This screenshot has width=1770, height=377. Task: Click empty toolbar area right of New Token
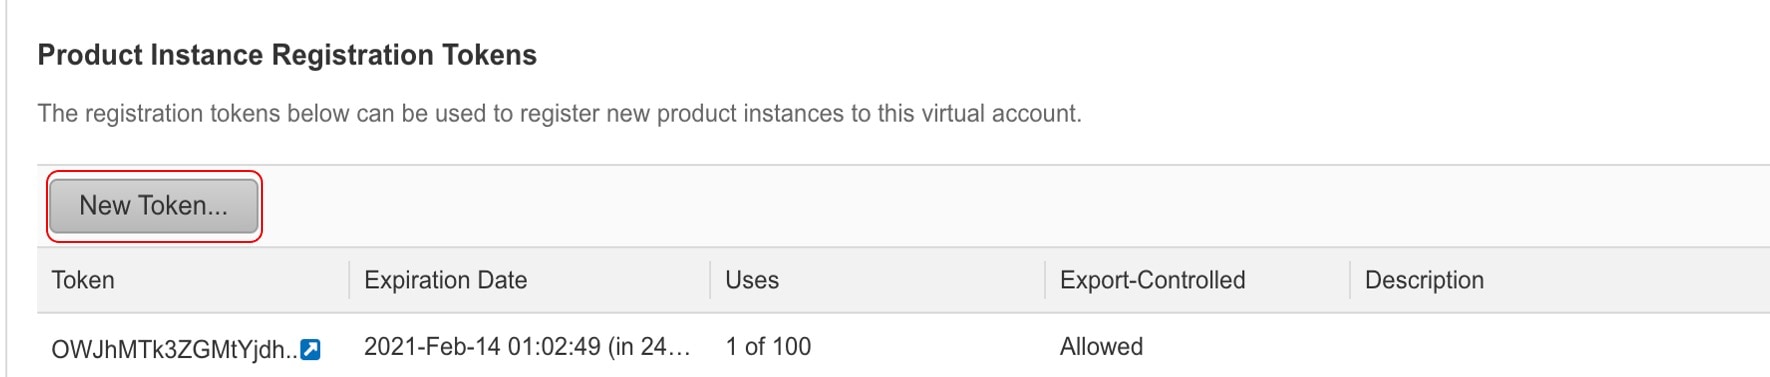[x=1015, y=206]
